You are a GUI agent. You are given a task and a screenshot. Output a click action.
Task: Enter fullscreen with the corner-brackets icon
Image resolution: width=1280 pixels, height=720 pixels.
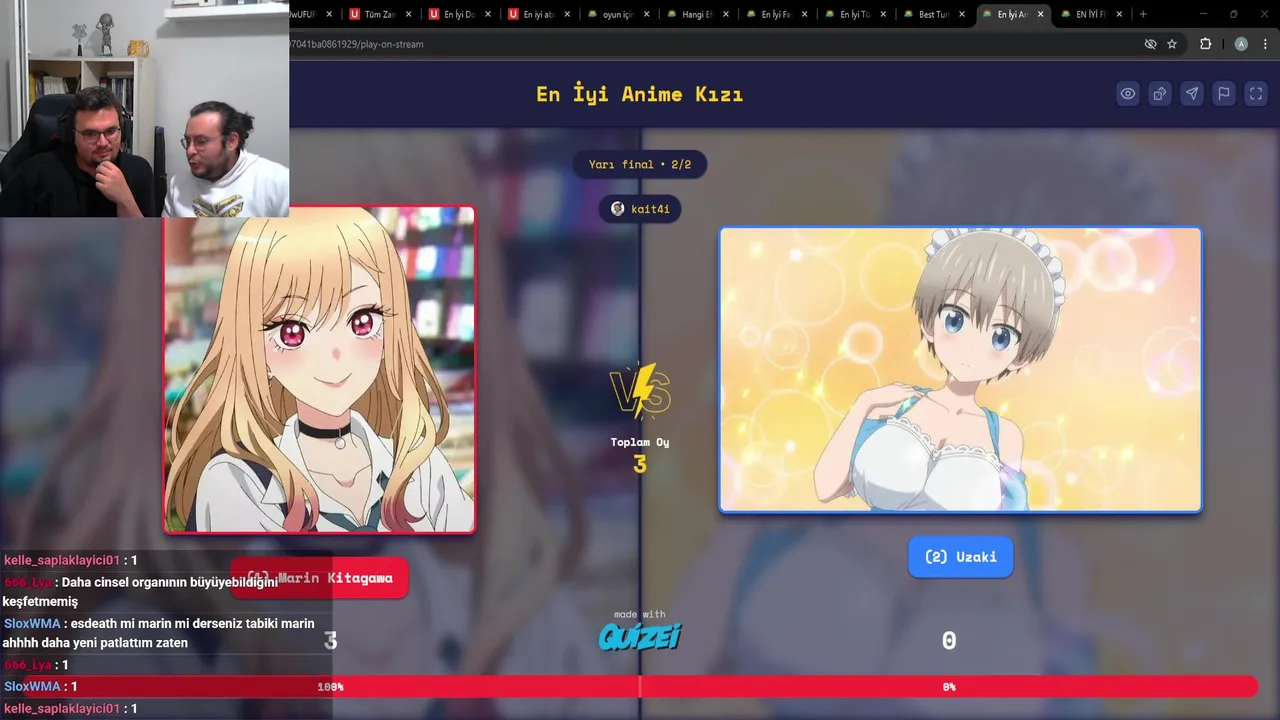click(1256, 94)
